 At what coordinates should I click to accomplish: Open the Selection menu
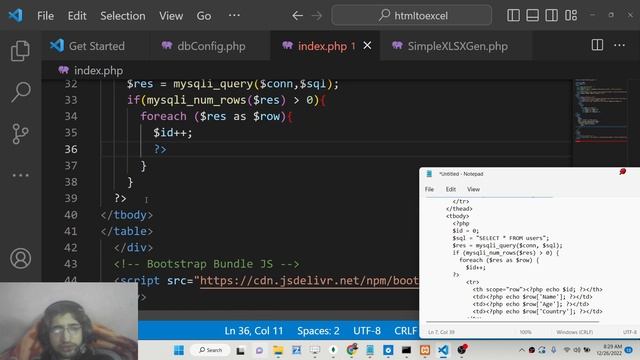click(123, 16)
